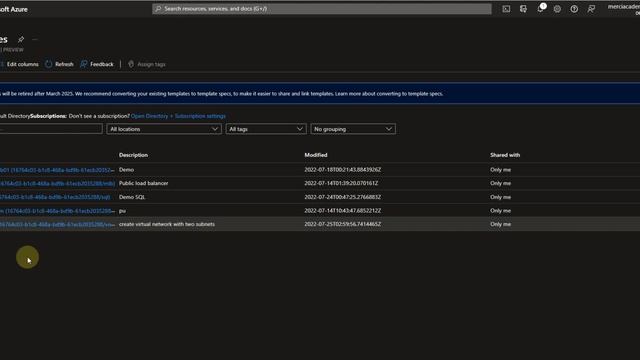This screenshot has width=640, height=360.
Task: Click the Assign tags tag icon
Action: 131,64
